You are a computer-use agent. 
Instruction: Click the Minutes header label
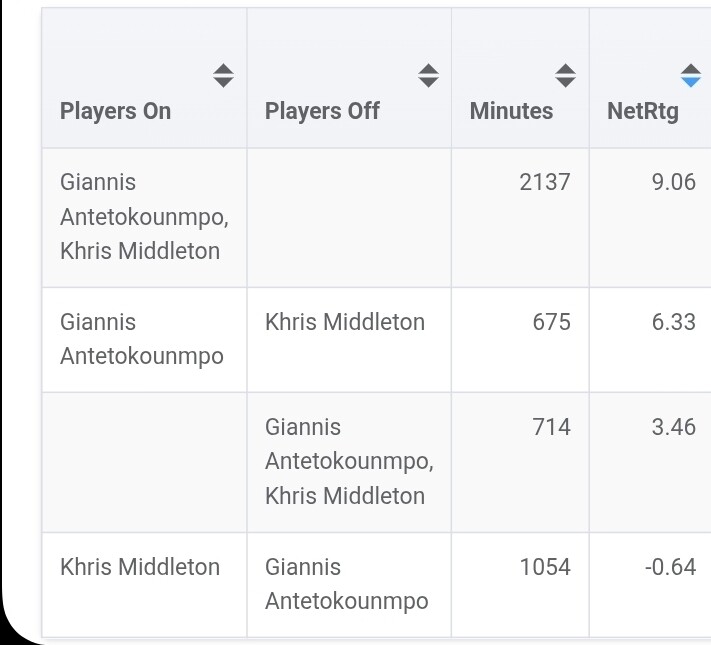click(x=511, y=111)
